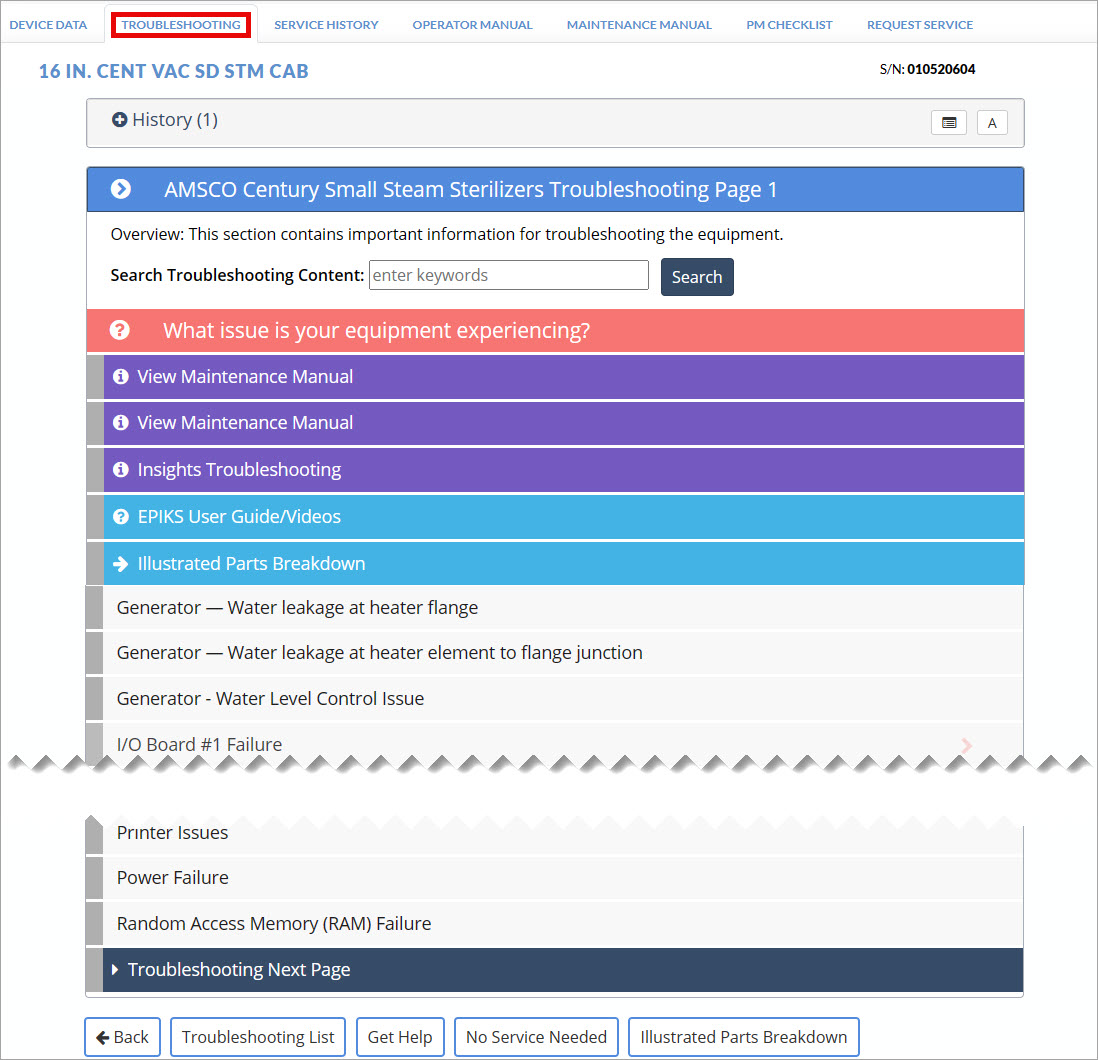Select 'Random Access Memory (RAM) Failure' row
Viewport: 1098px width, 1060px height.
click(563, 924)
